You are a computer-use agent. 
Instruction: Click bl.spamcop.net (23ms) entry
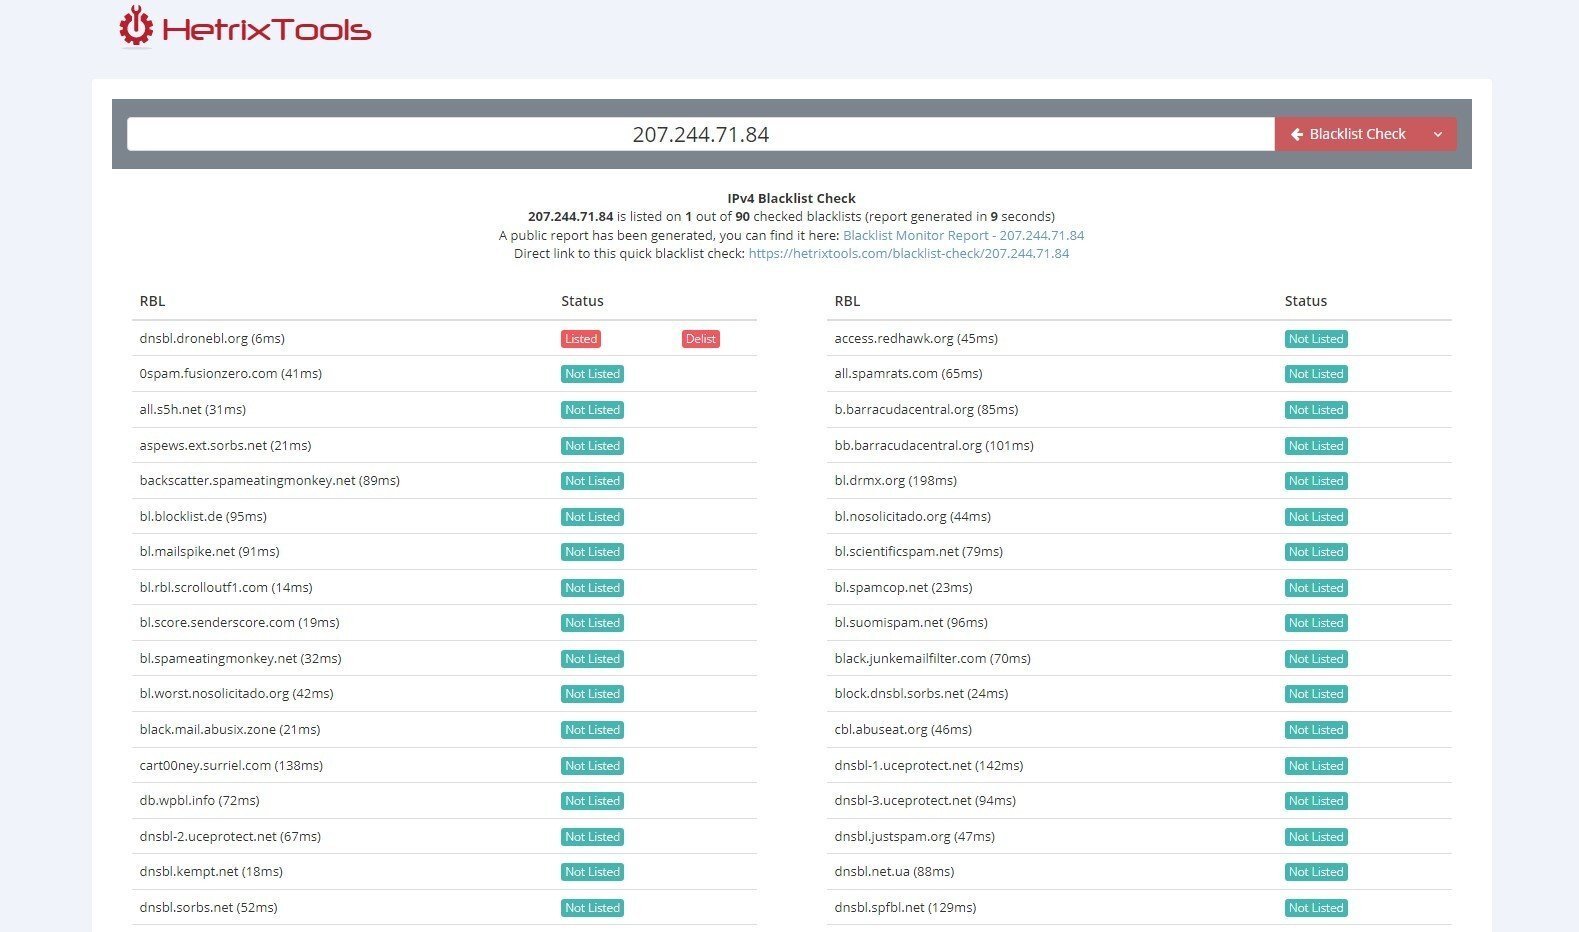[x=903, y=587]
